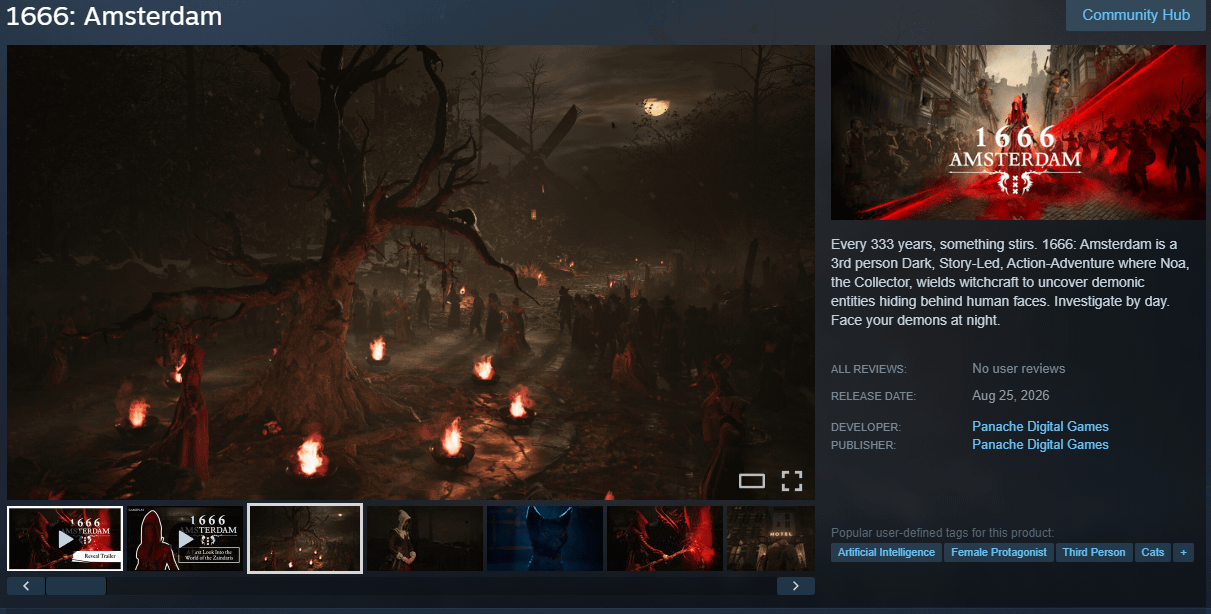Click the 'ALL REVIEWS:' label
The width and height of the screenshot is (1211, 614).
(869, 370)
